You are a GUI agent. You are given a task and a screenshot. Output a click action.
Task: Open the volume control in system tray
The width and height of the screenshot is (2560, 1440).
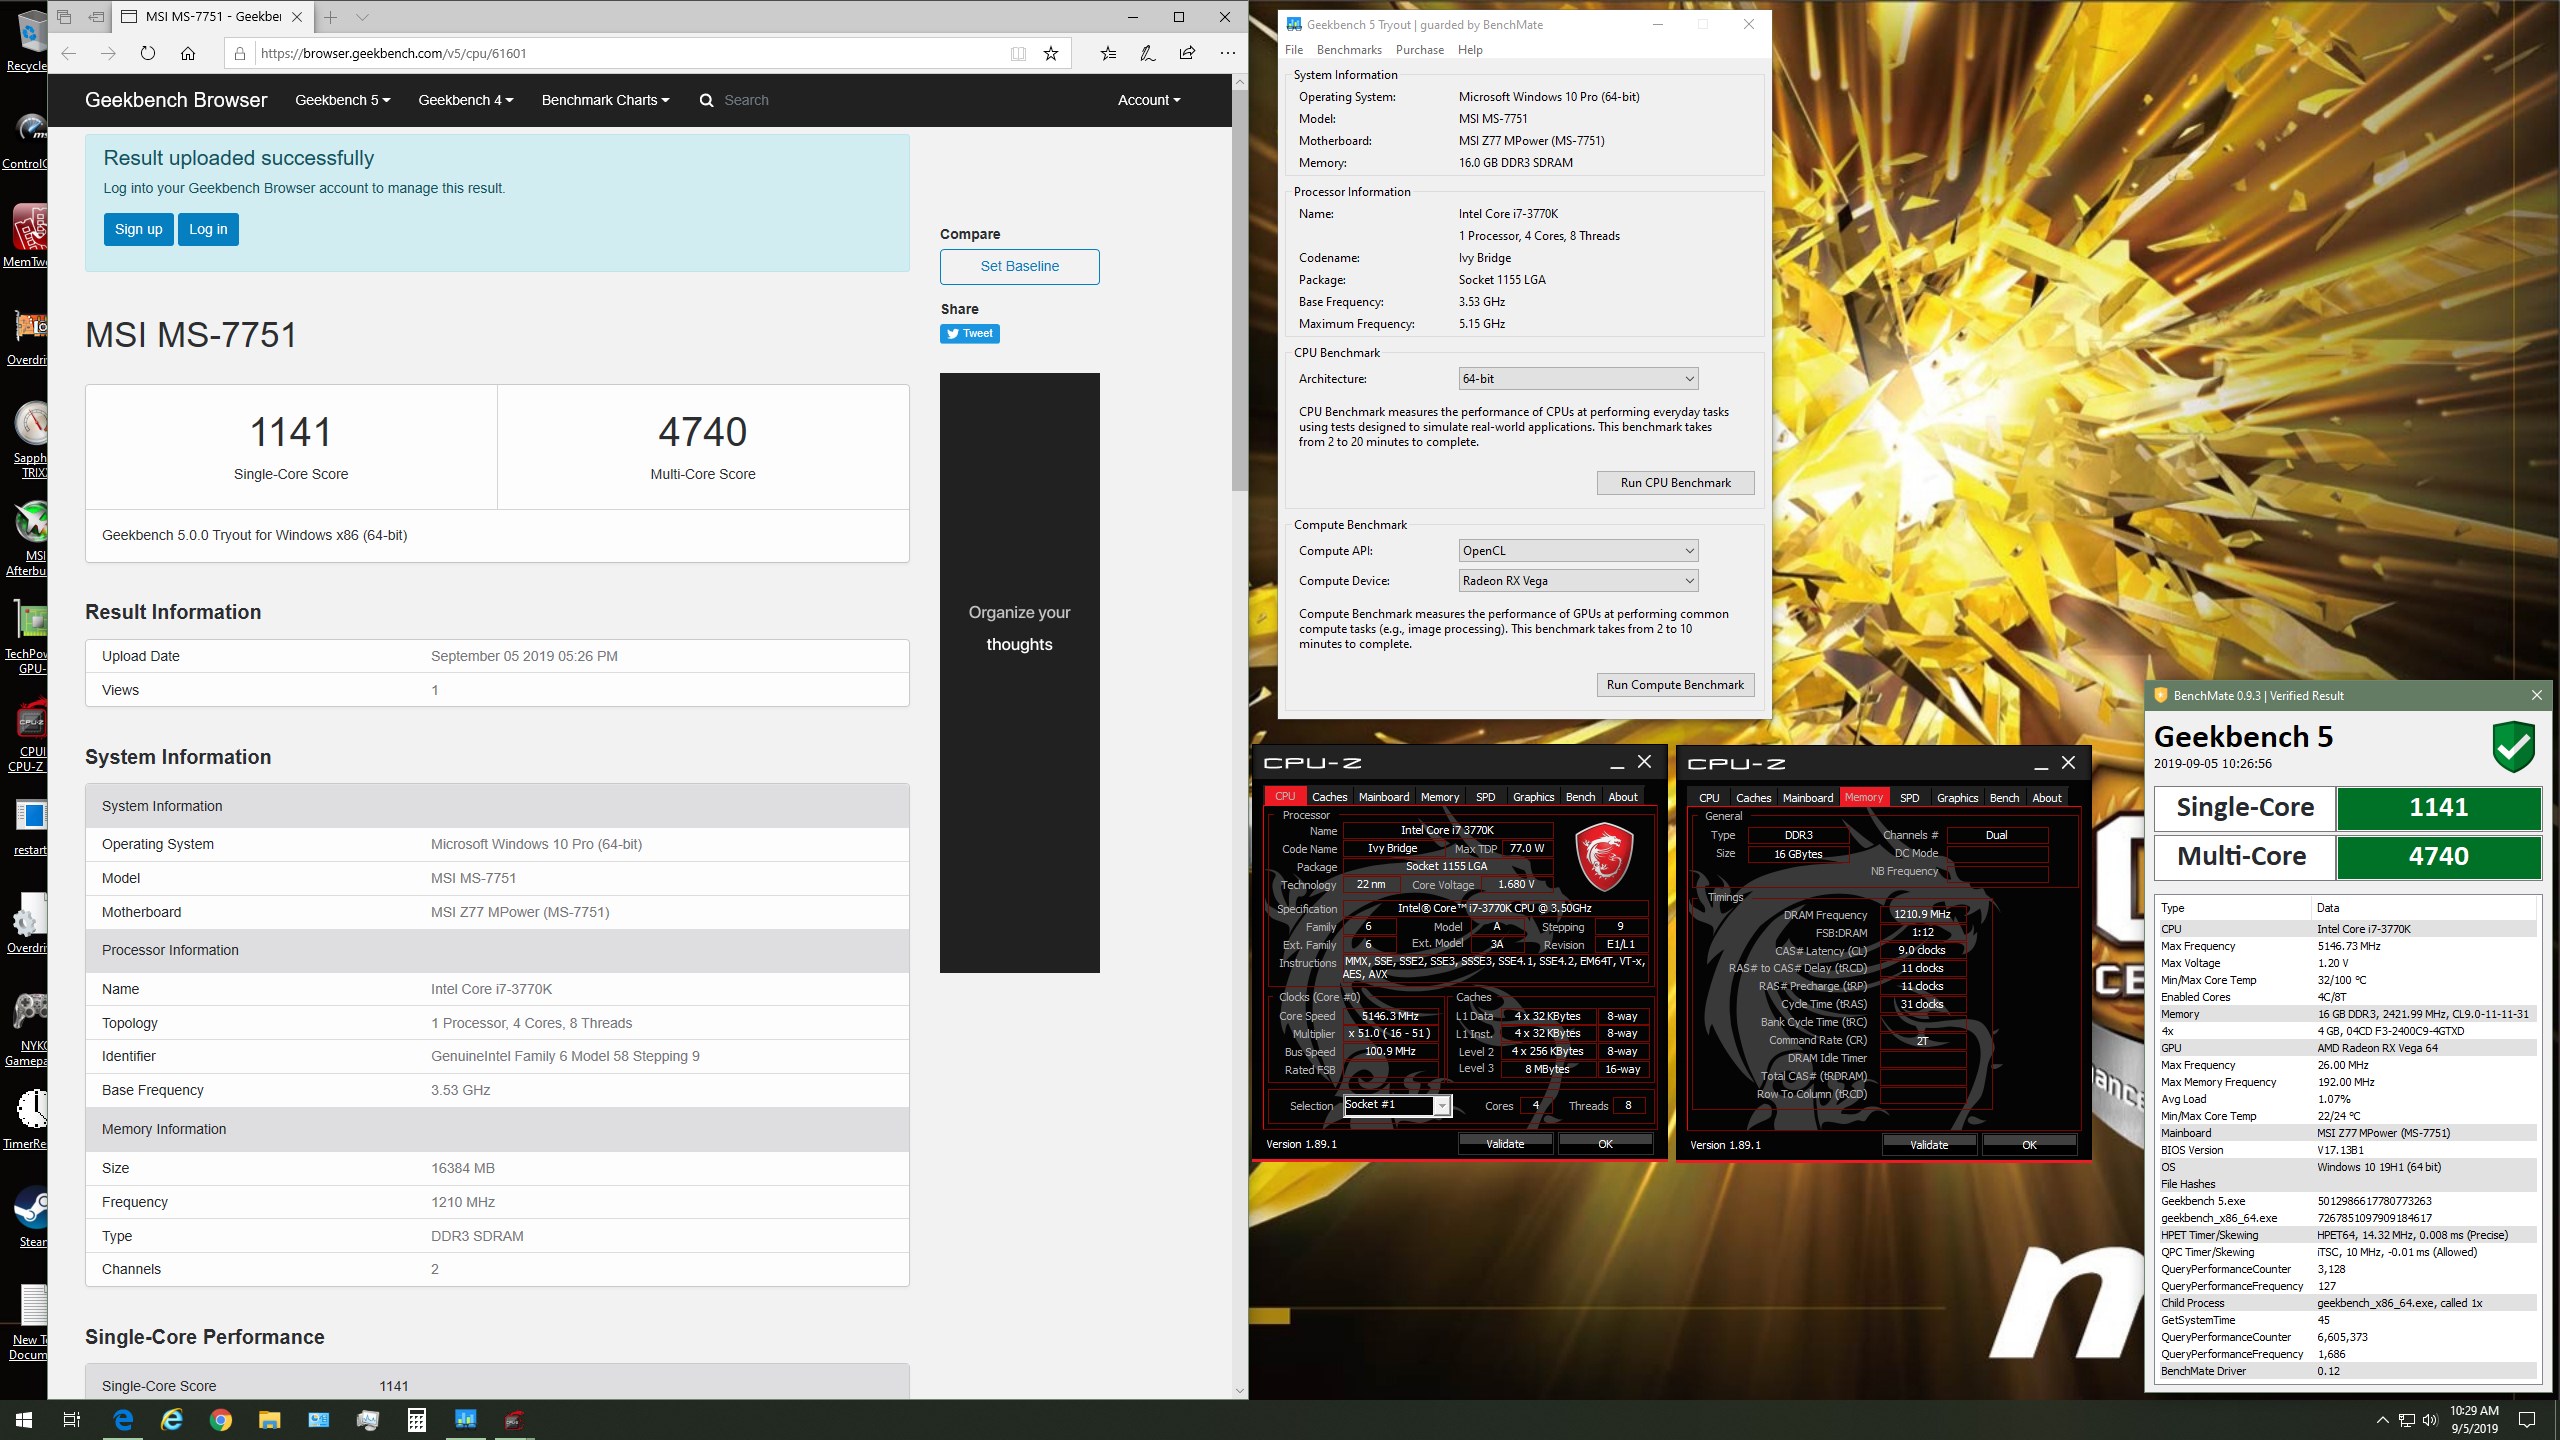click(x=2430, y=1420)
